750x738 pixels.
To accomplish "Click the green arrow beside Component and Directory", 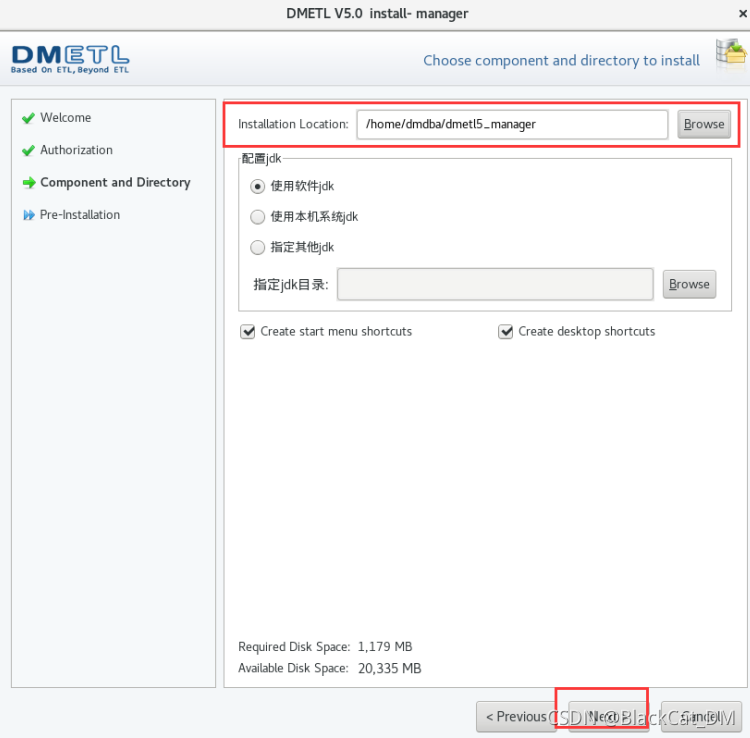I will (x=29, y=183).
